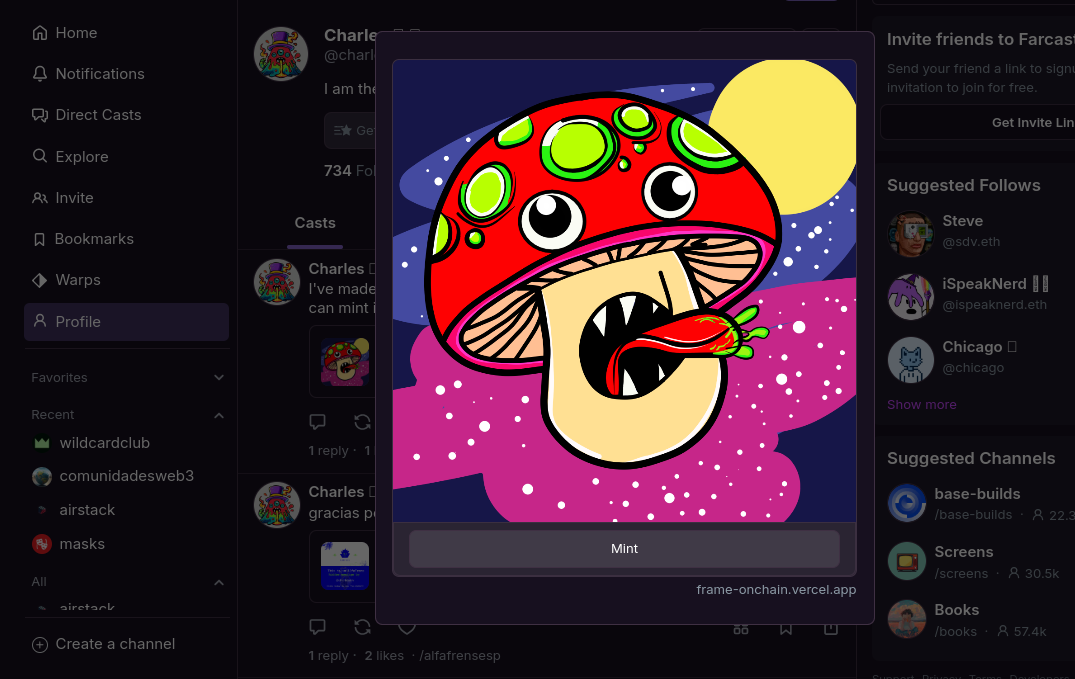The height and width of the screenshot is (679, 1075).
Task: Click the mushroom artwork in the frame
Action: click(624, 291)
